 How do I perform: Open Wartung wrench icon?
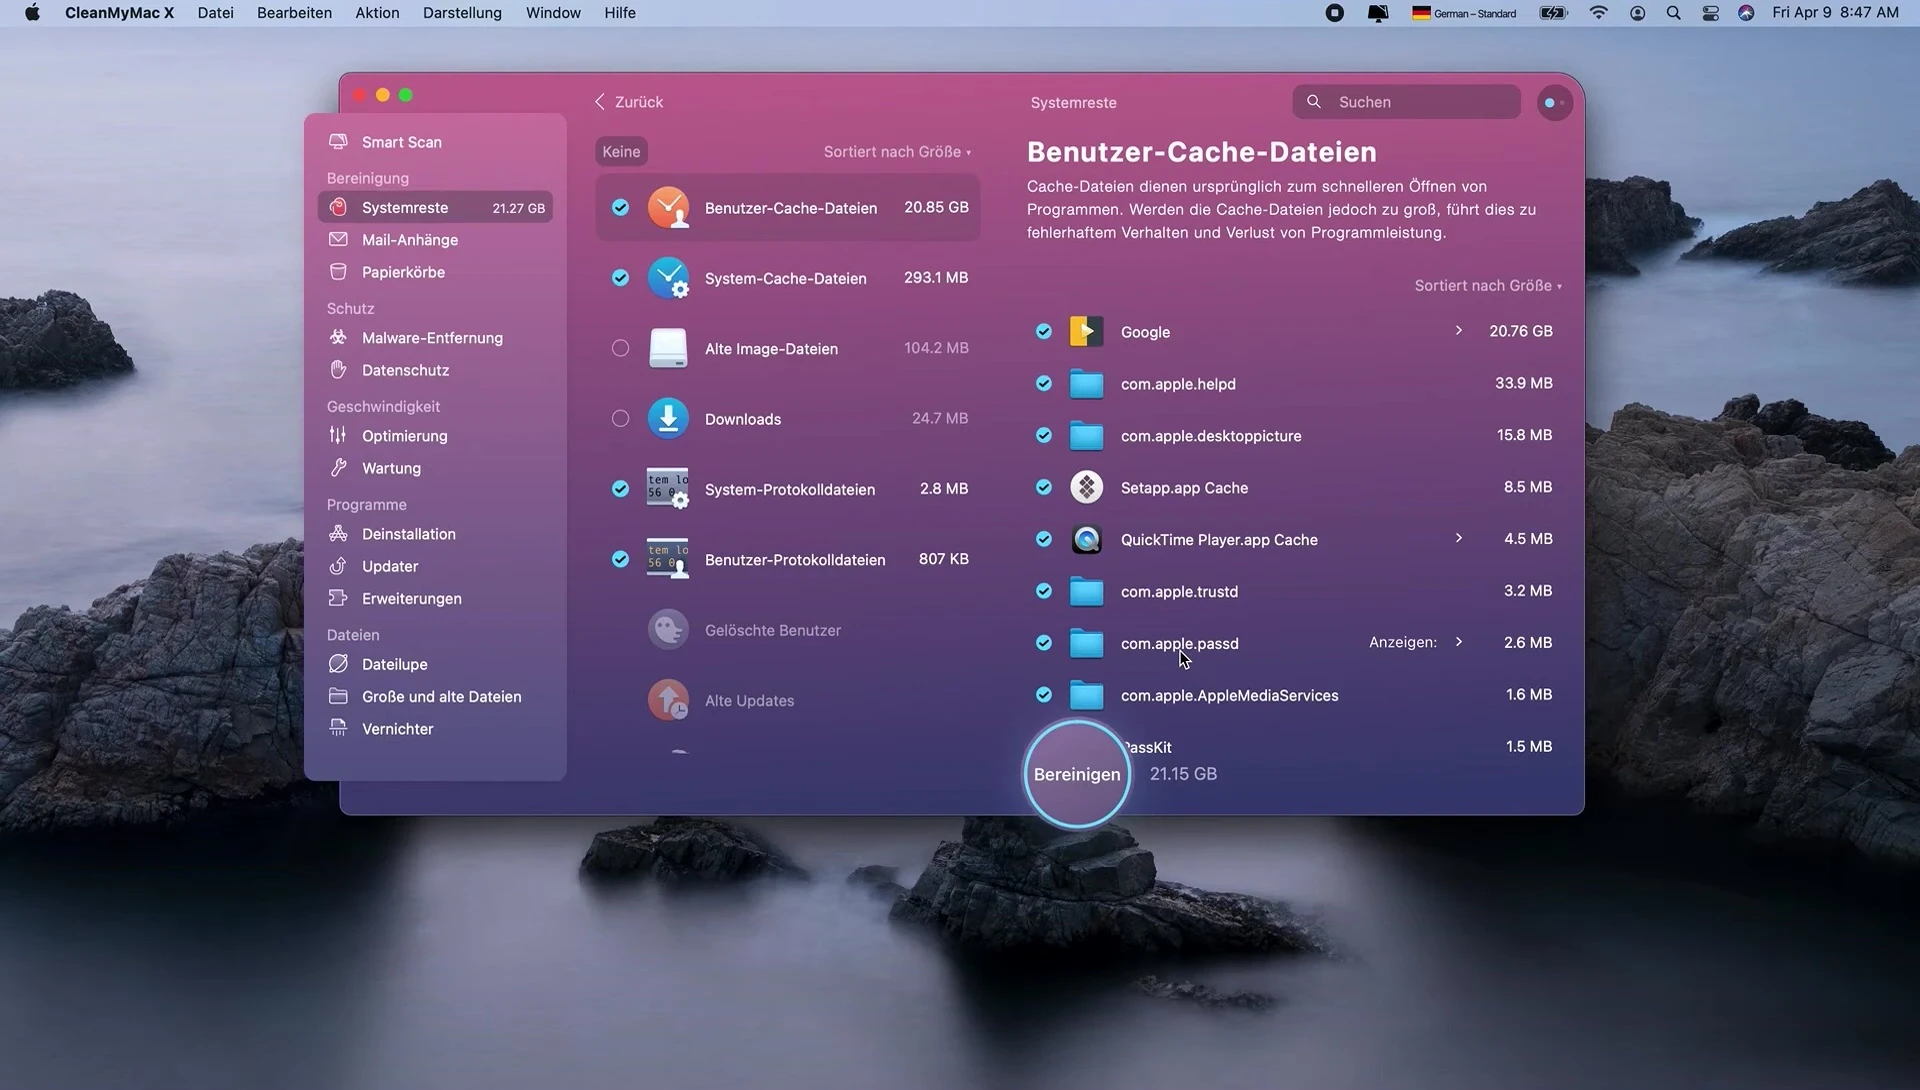339,468
